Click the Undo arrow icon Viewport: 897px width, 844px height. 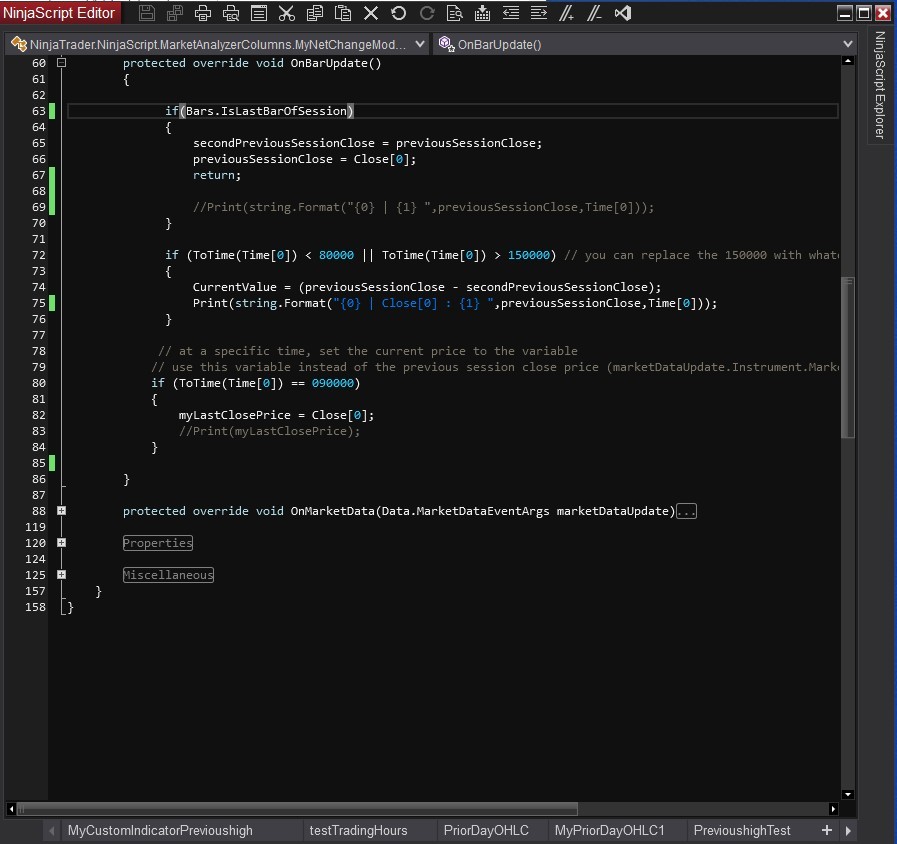click(399, 13)
